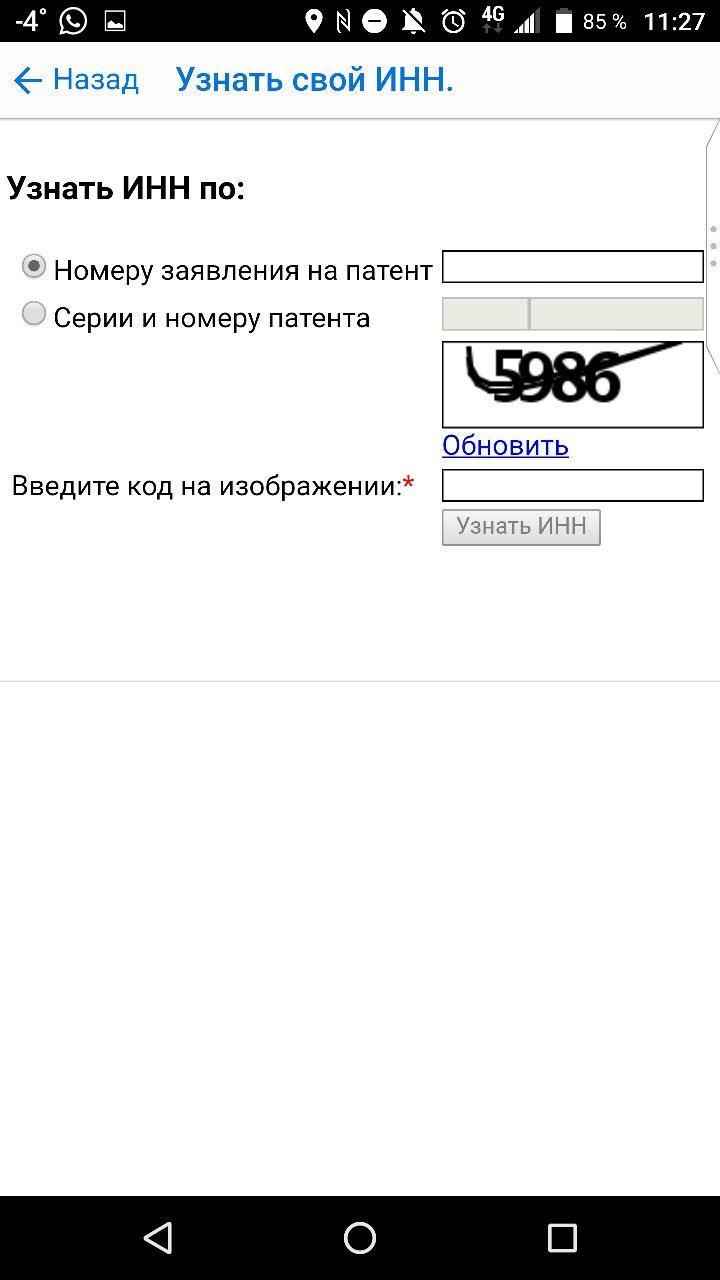The height and width of the screenshot is (1280, 720).
Task: Click the 'Узнать ИНН' button
Action: pos(521,527)
